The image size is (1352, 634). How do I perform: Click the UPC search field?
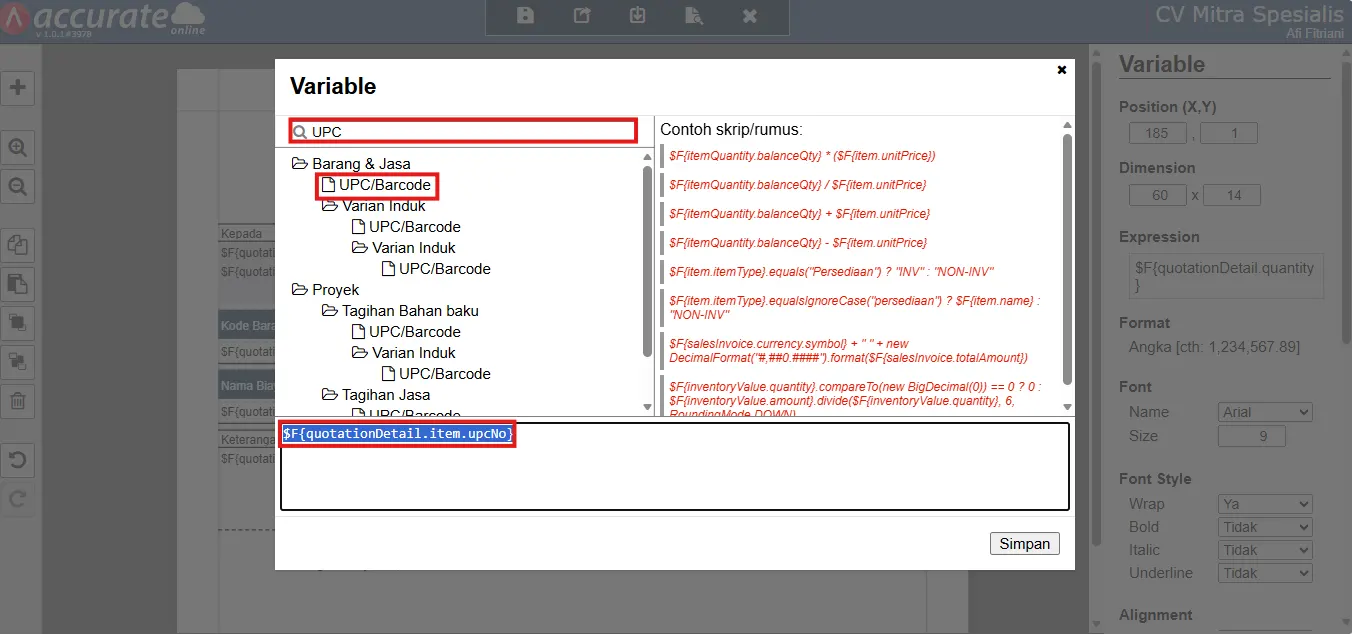pyautogui.click(x=463, y=131)
